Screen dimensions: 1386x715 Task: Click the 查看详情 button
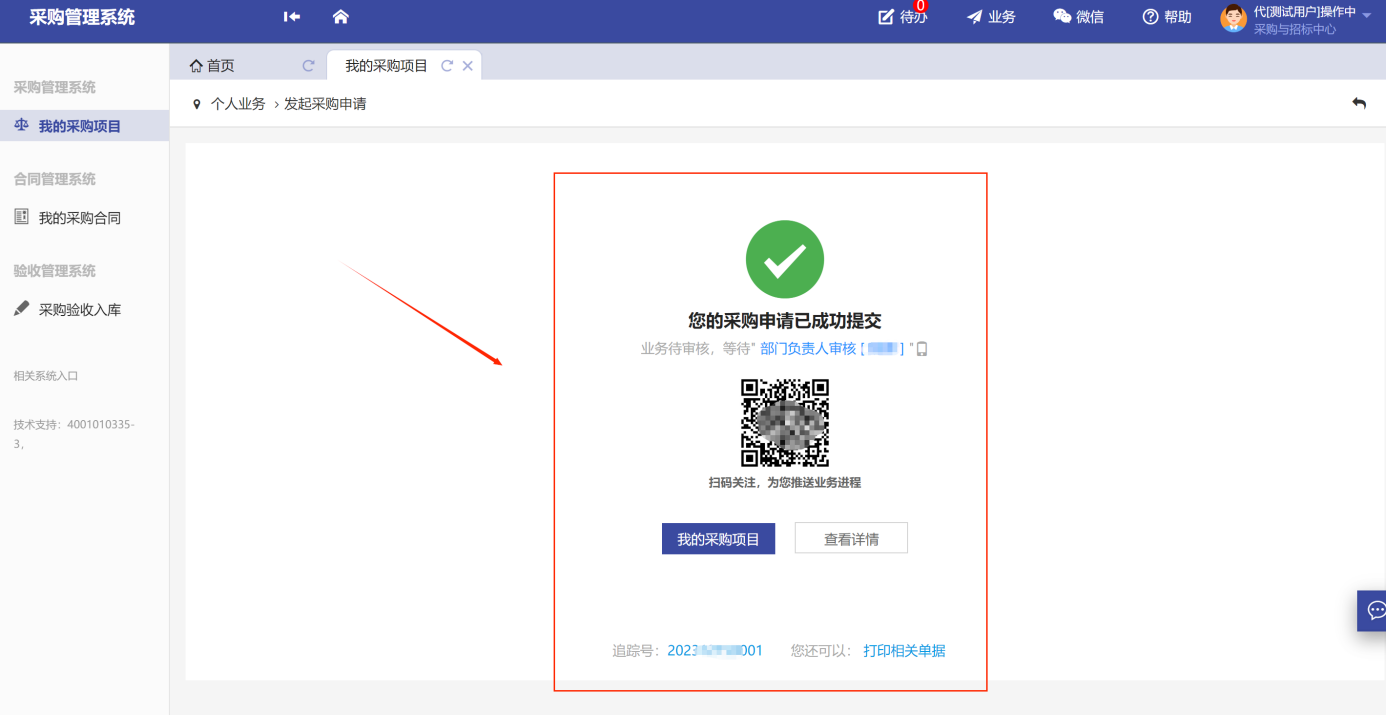pos(851,539)
